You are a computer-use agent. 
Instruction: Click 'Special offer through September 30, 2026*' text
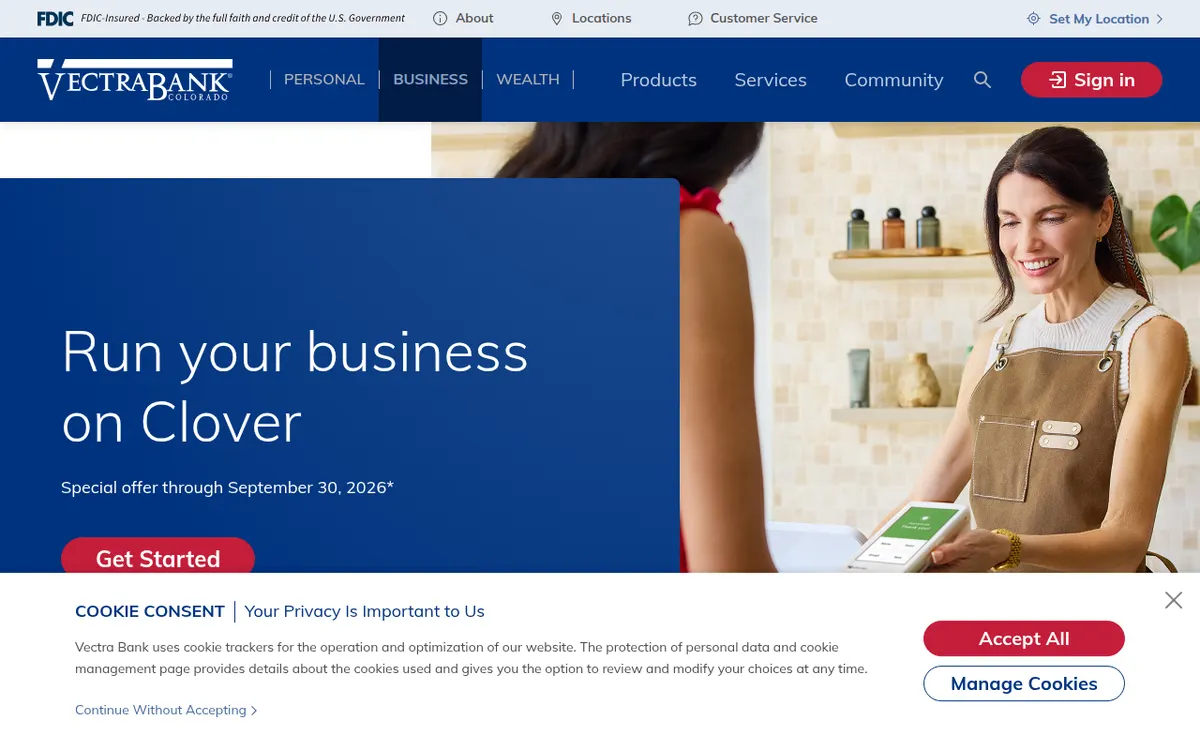tap(227, 488)
